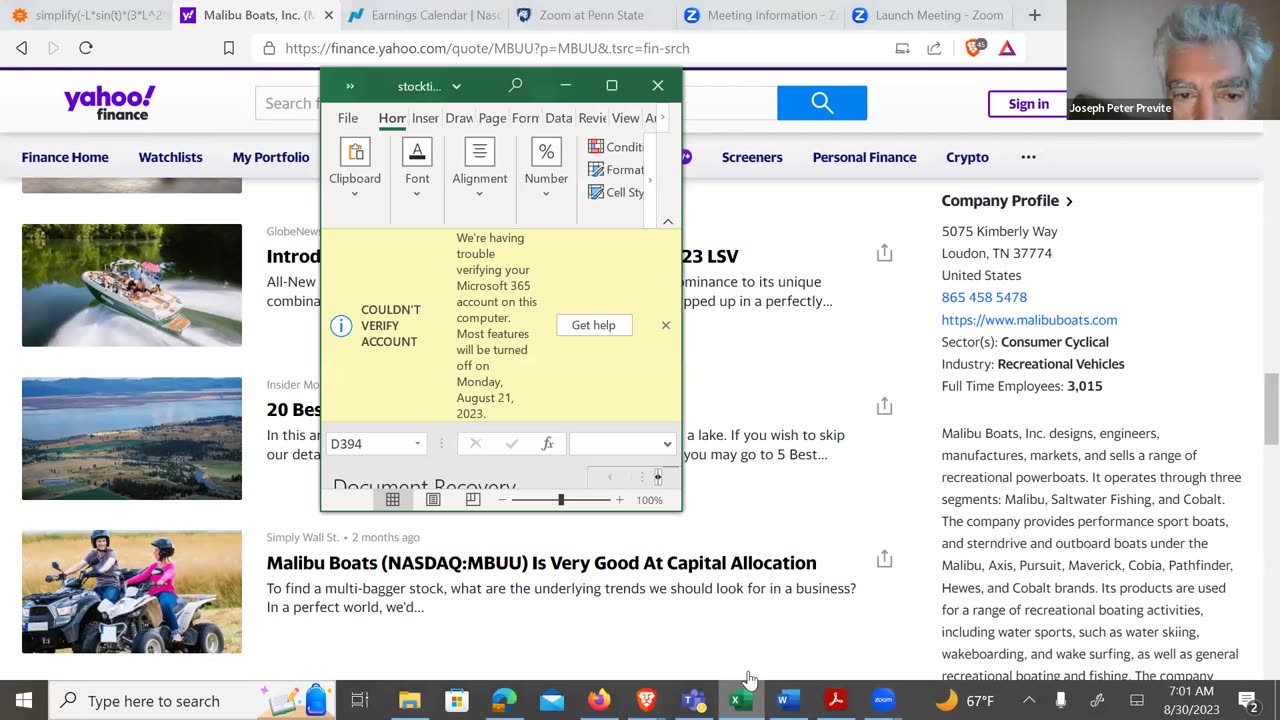The image size is (1280, 720).
Task: Open malibuboats.com company website link
Action: [x=1029, y=320]
